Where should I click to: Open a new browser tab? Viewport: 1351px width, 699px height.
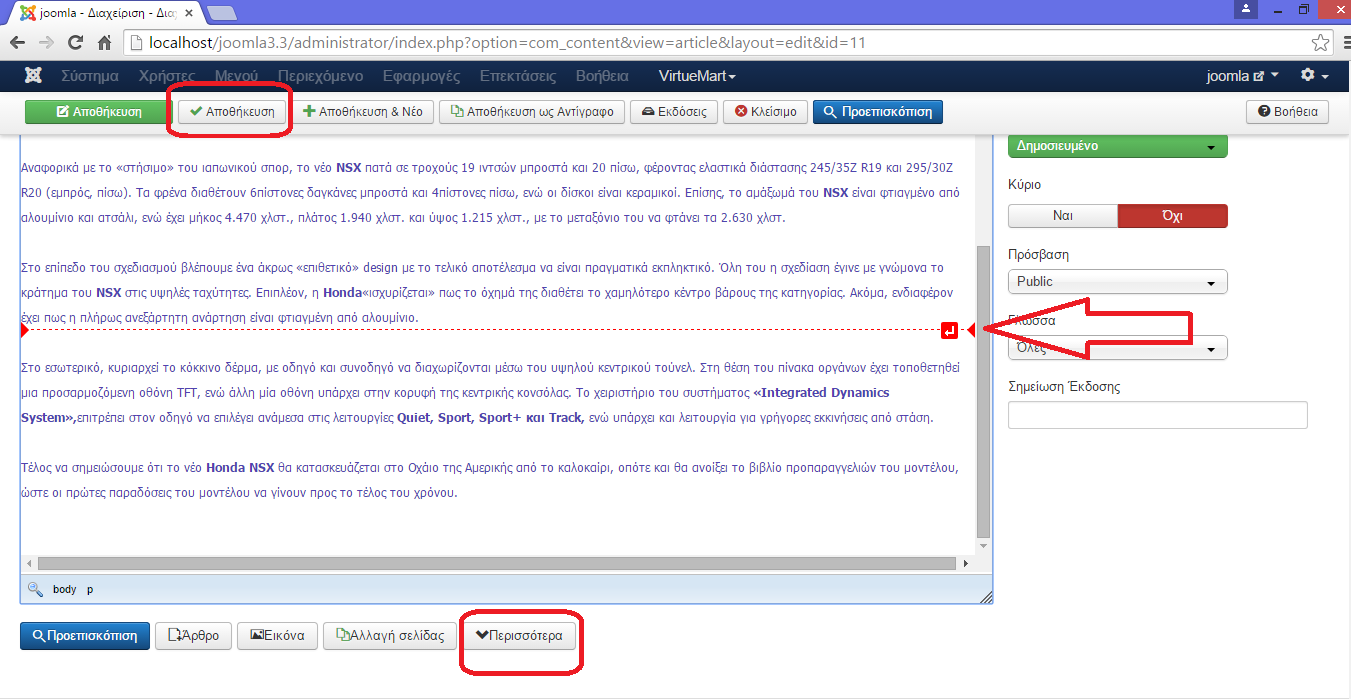[222, 14]
